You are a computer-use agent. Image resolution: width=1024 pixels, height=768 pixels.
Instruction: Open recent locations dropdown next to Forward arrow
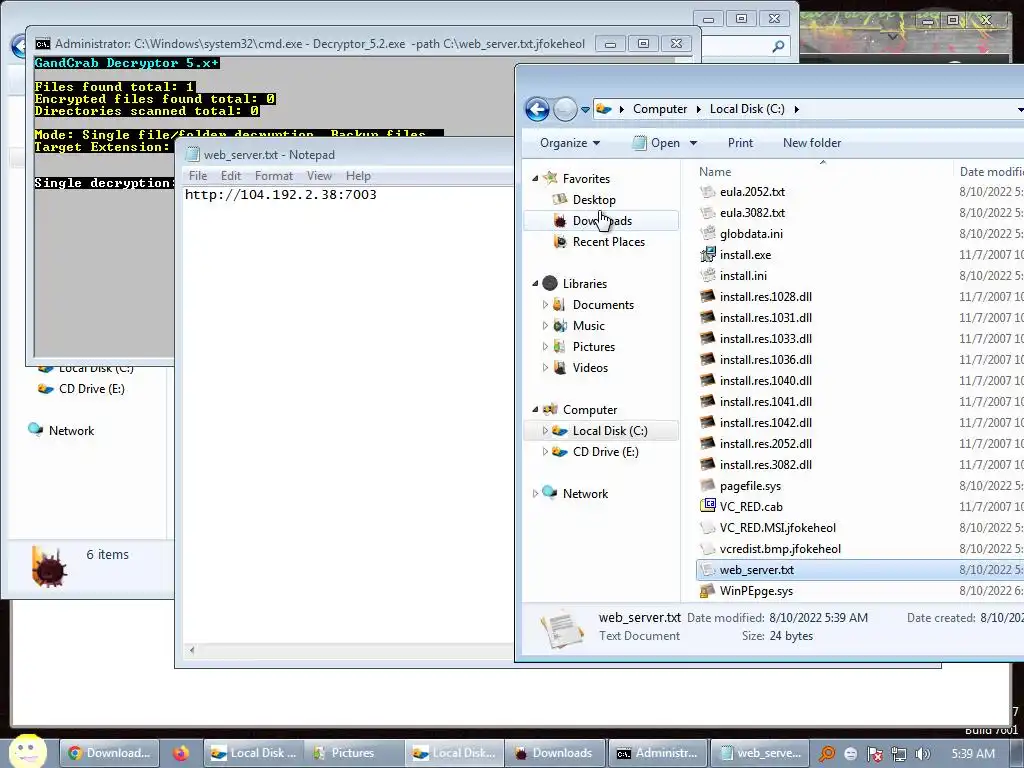click(585, 110)
